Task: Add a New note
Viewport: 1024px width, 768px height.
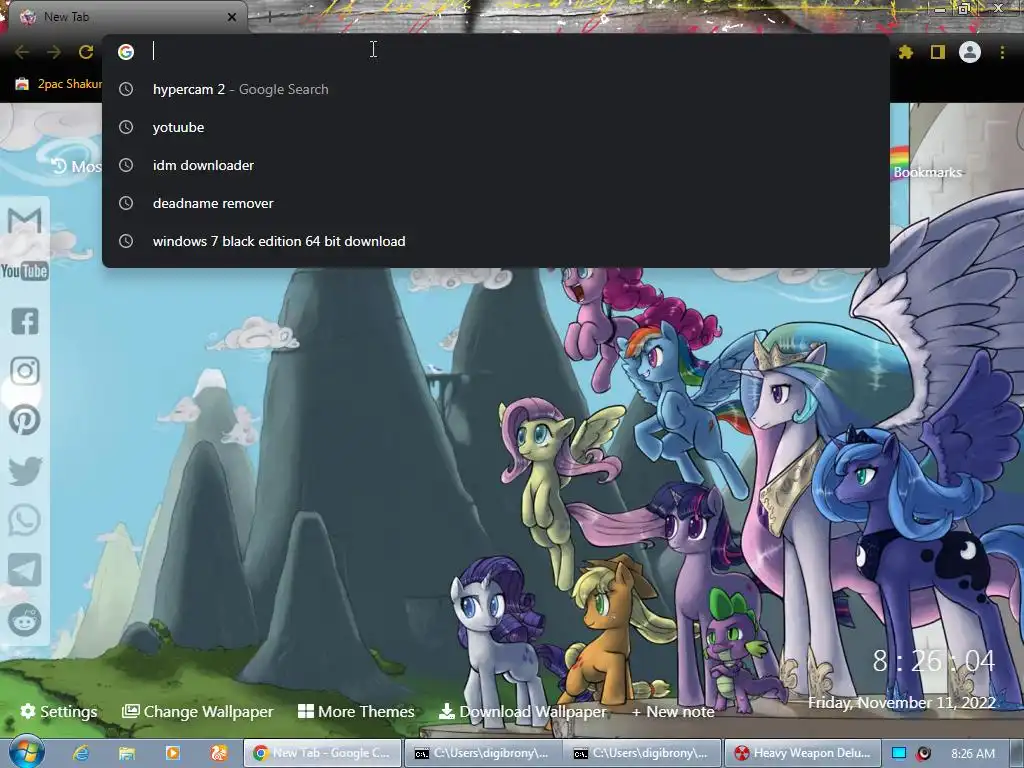Action: click(673, 711)
